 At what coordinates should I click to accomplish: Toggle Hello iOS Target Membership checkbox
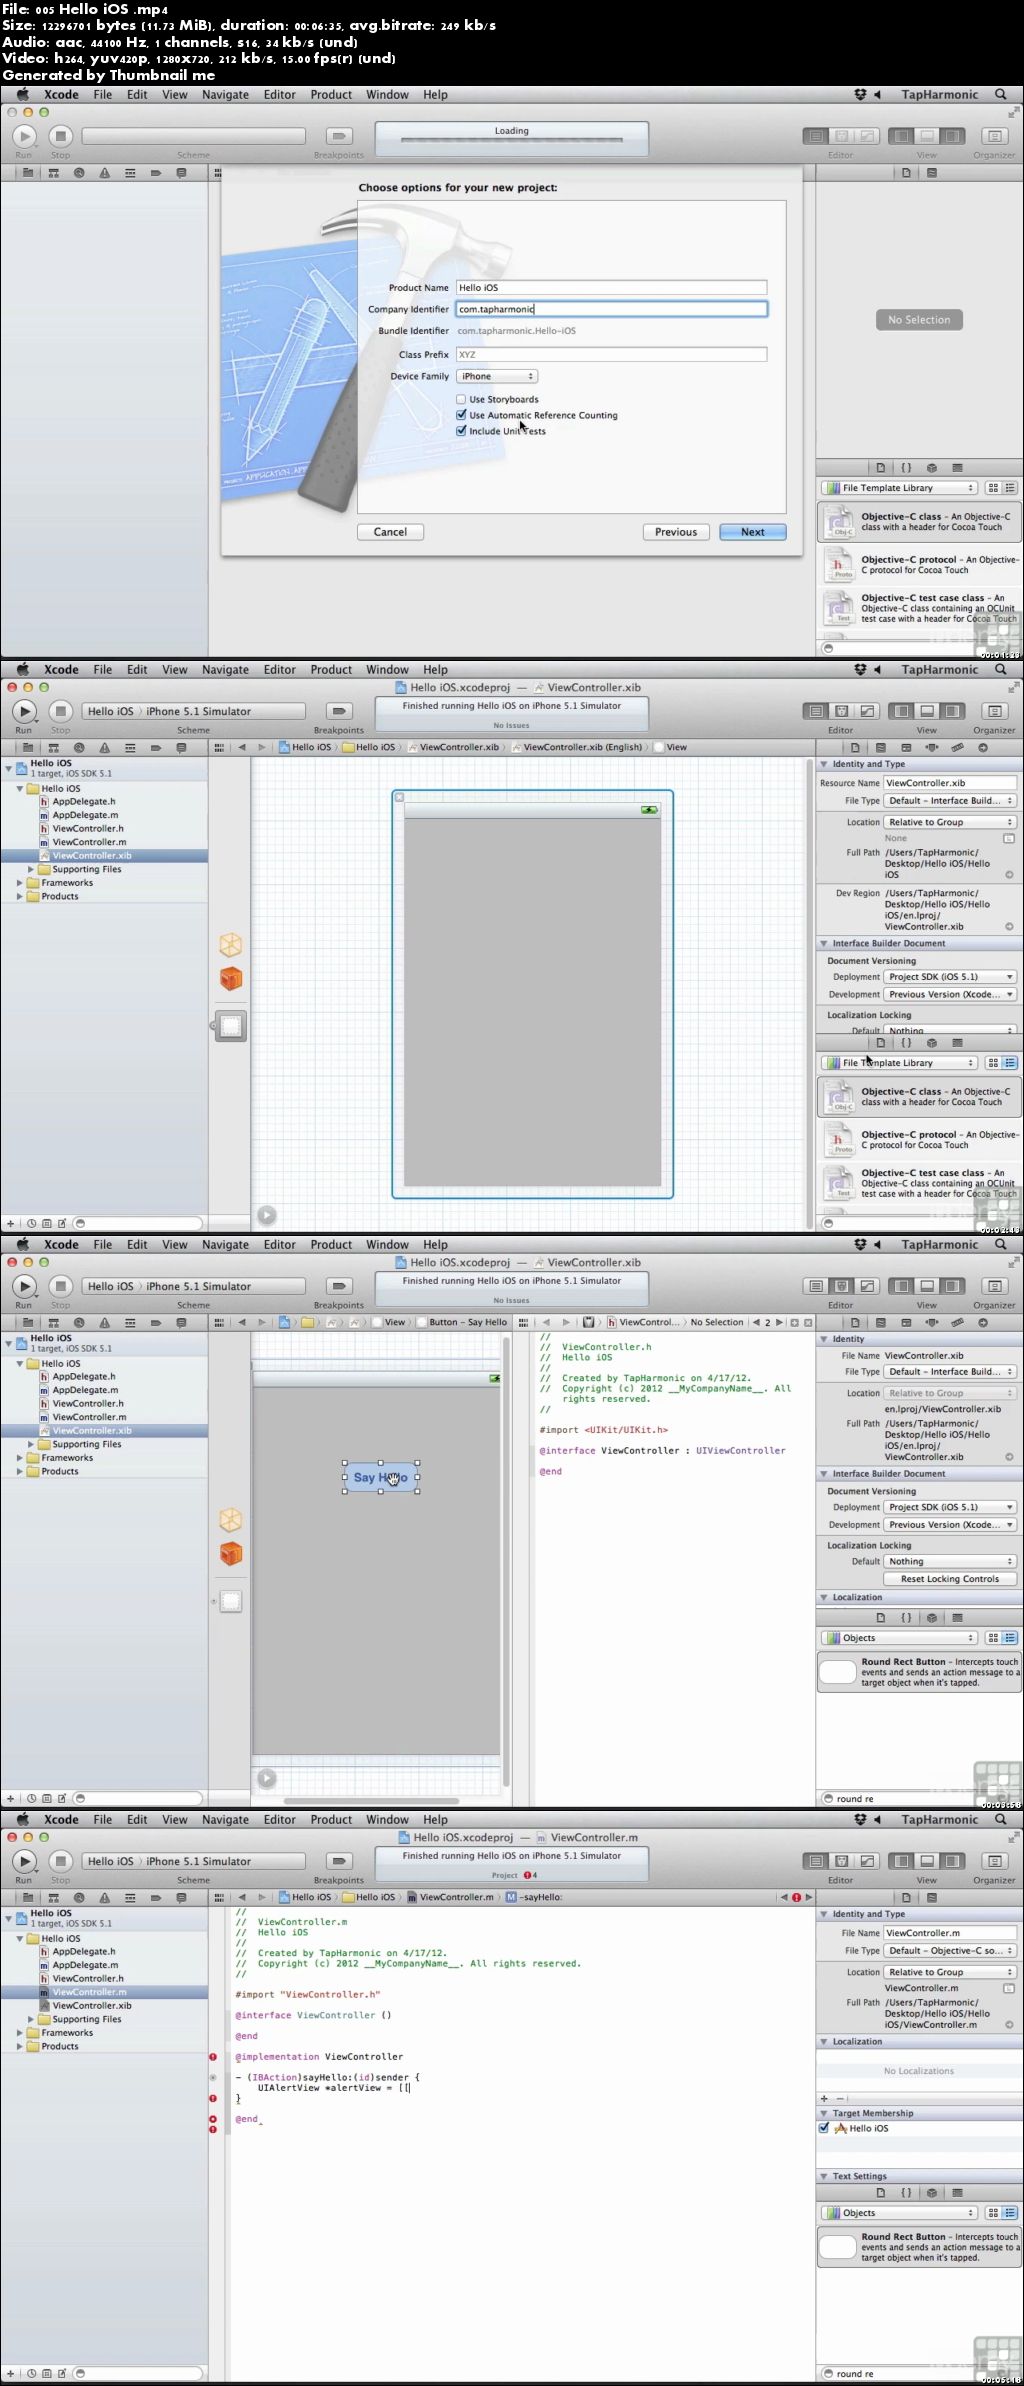pyautogui.click(x=824, y=2128)
